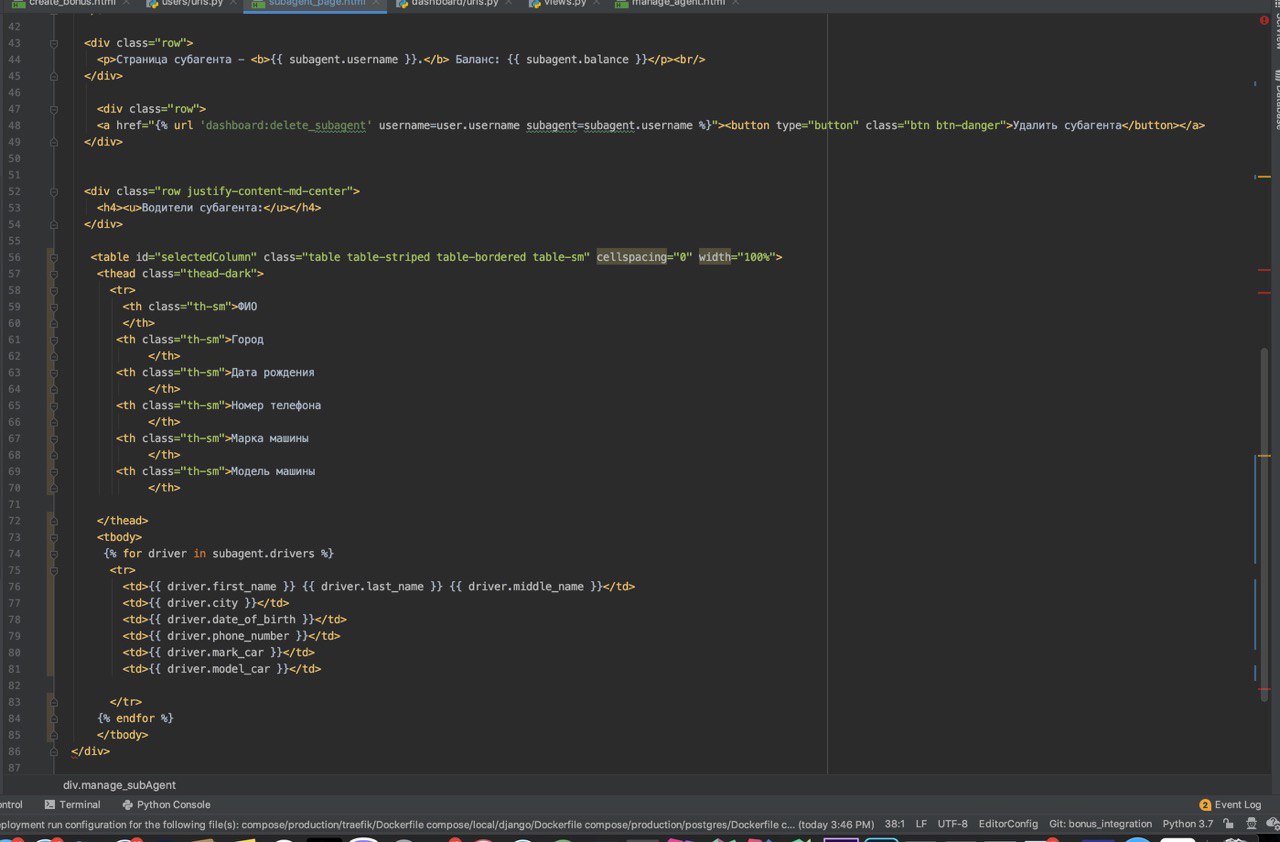Collapse the table tag at line 56

[52, 257]
